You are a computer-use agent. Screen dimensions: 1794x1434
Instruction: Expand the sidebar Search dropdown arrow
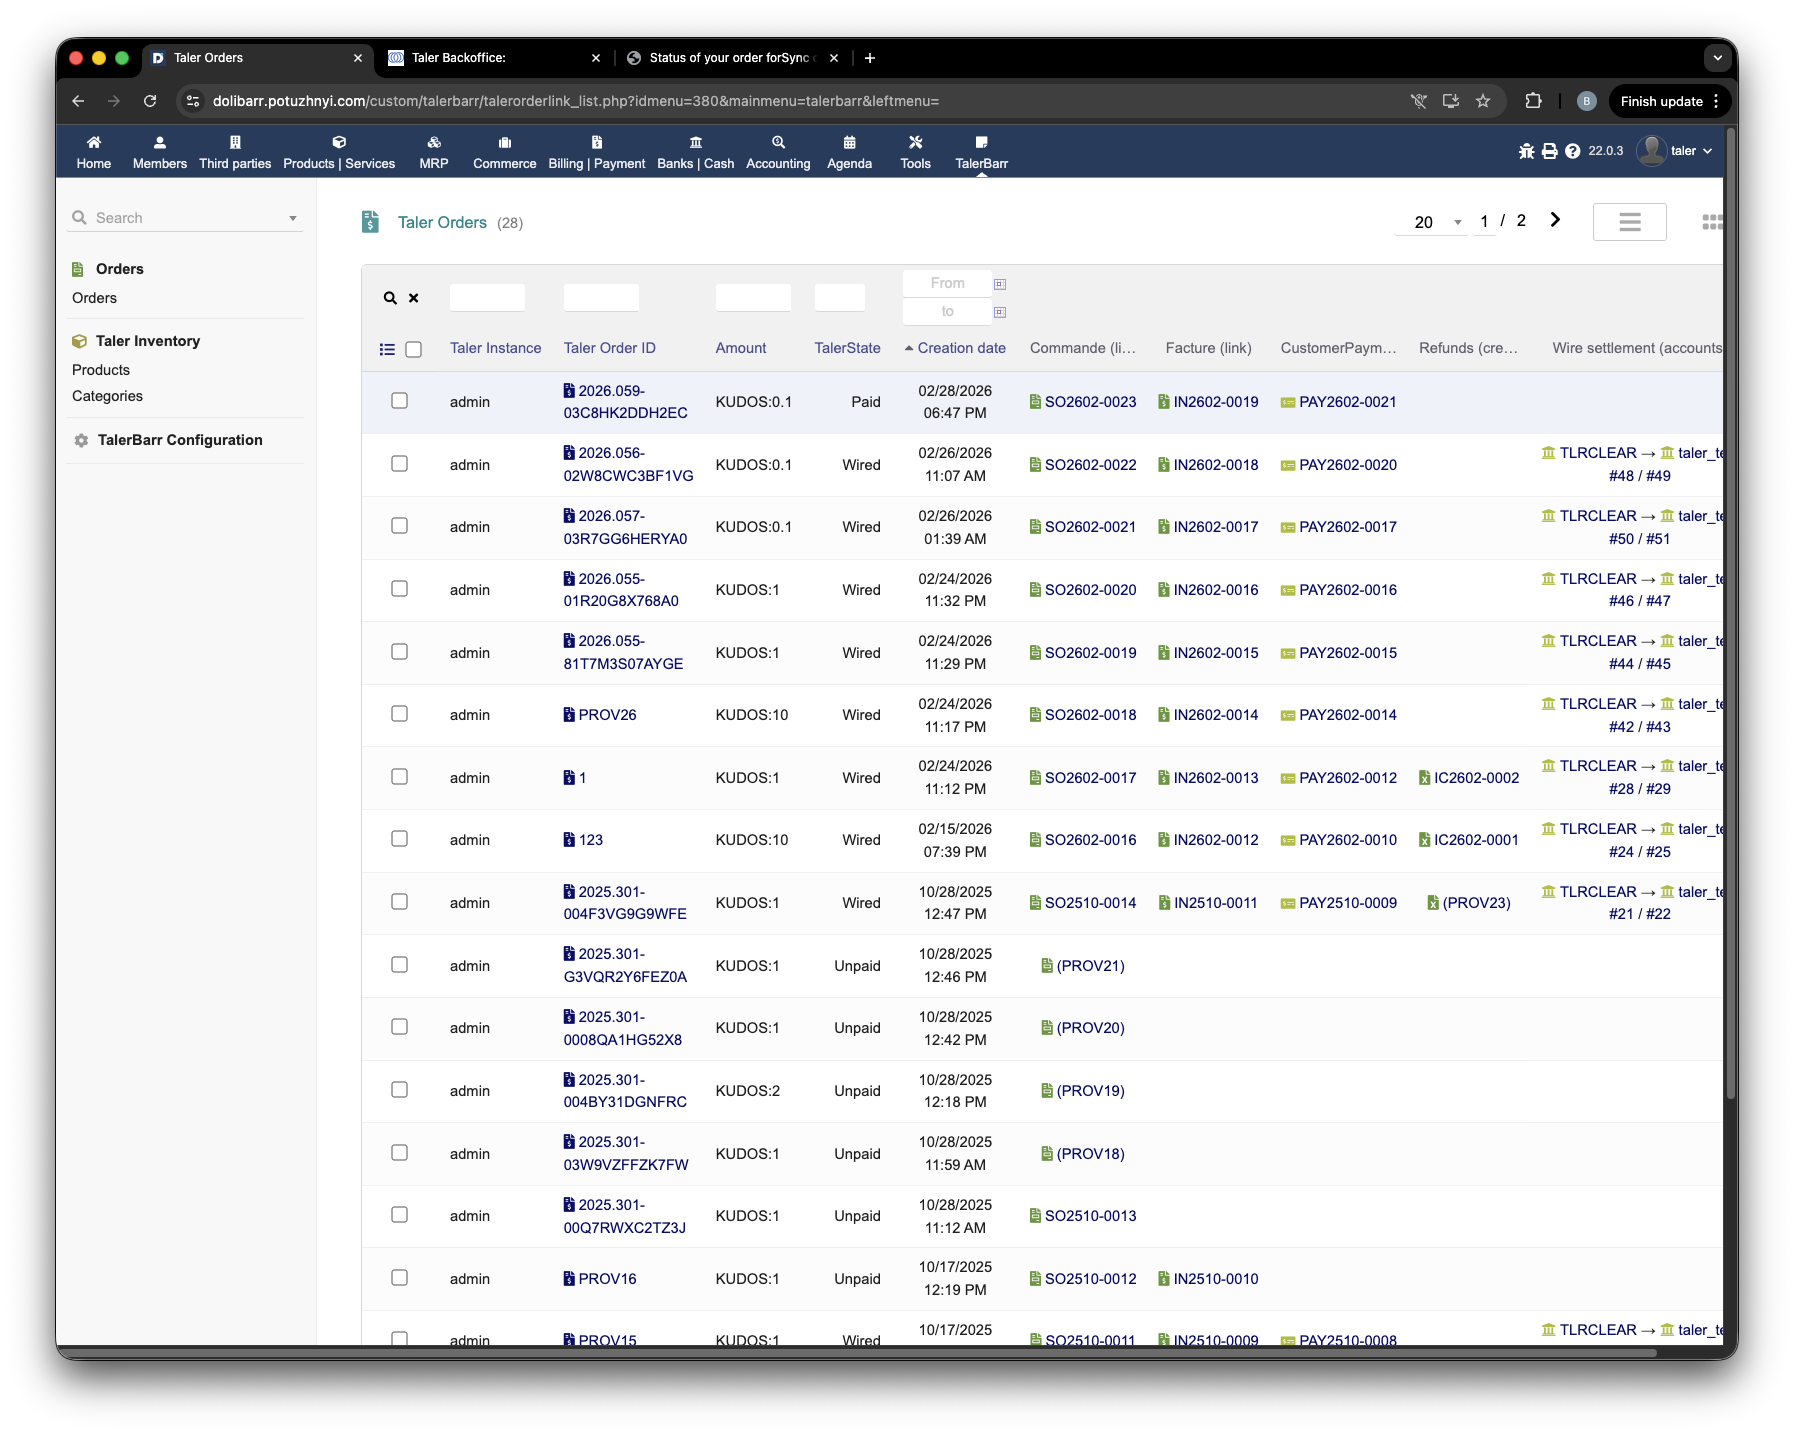(x=293, y=218)
